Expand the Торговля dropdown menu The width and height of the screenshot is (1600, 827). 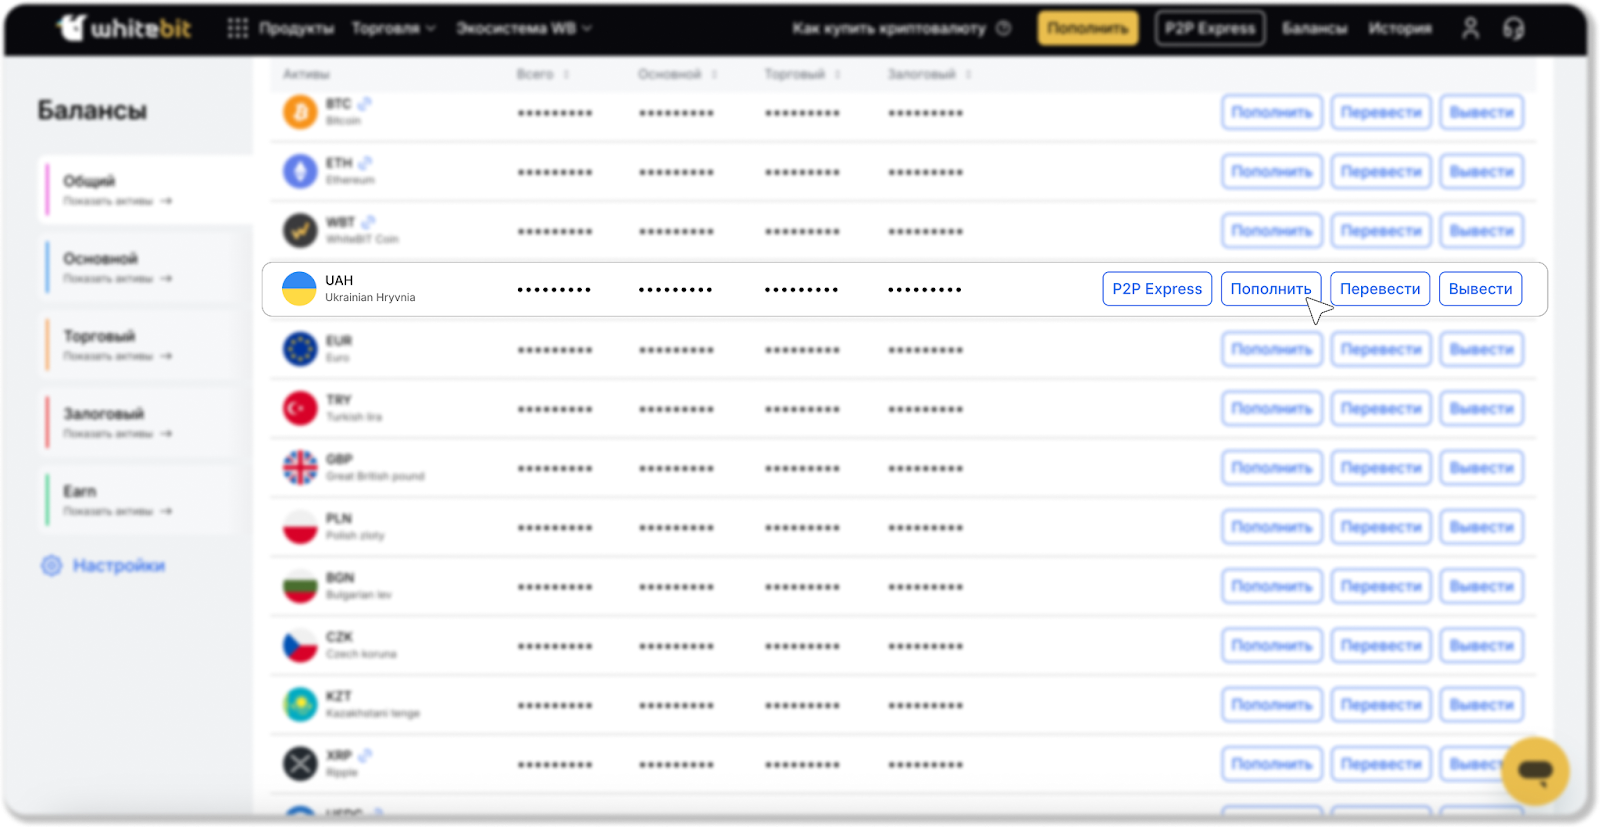[x=393, y=28]
